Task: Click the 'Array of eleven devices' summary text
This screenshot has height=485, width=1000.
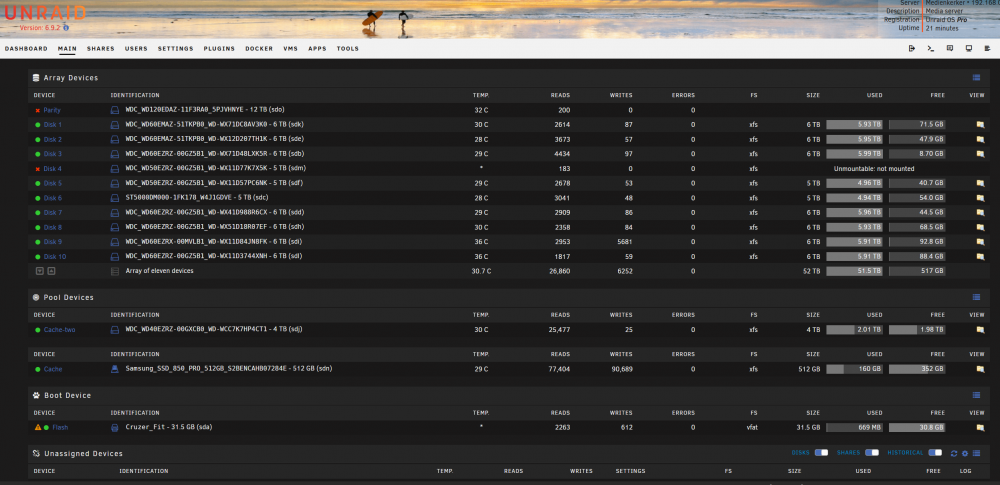Action: [x=159, y=271]
